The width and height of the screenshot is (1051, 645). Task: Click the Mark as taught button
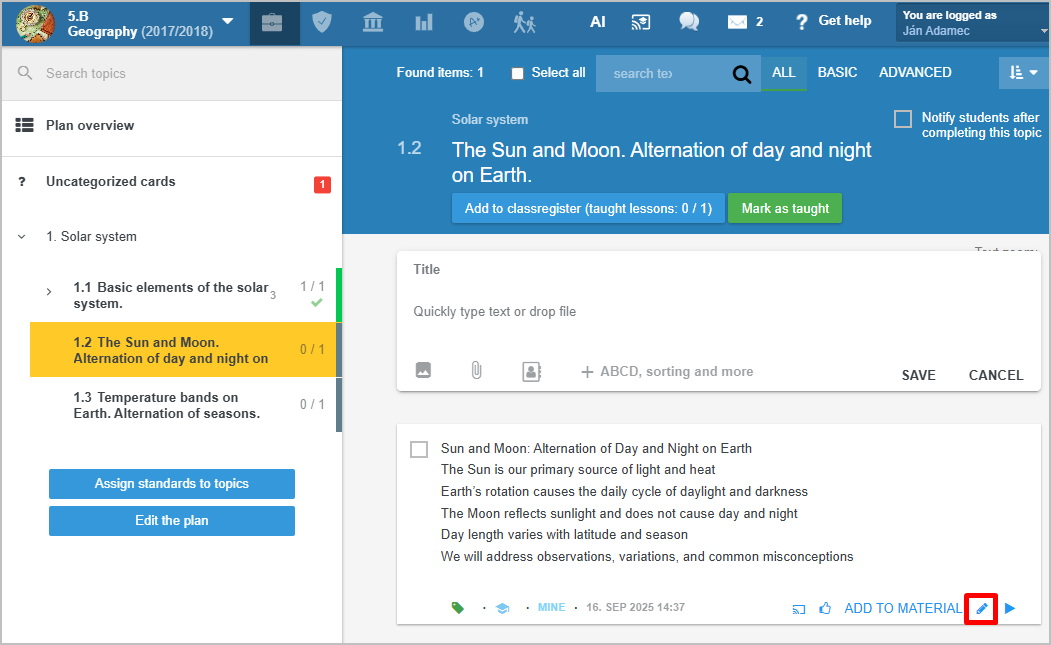click(x=785, y=209)
